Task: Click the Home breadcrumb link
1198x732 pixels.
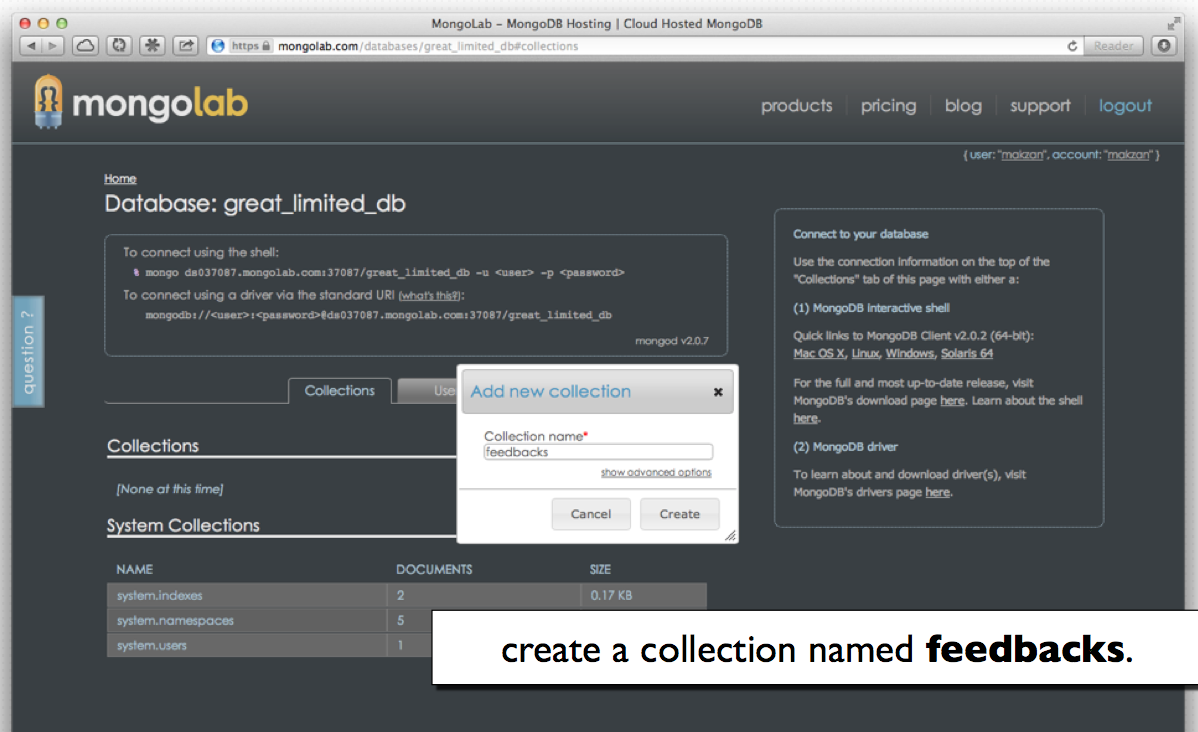Action: pos(120,179)
